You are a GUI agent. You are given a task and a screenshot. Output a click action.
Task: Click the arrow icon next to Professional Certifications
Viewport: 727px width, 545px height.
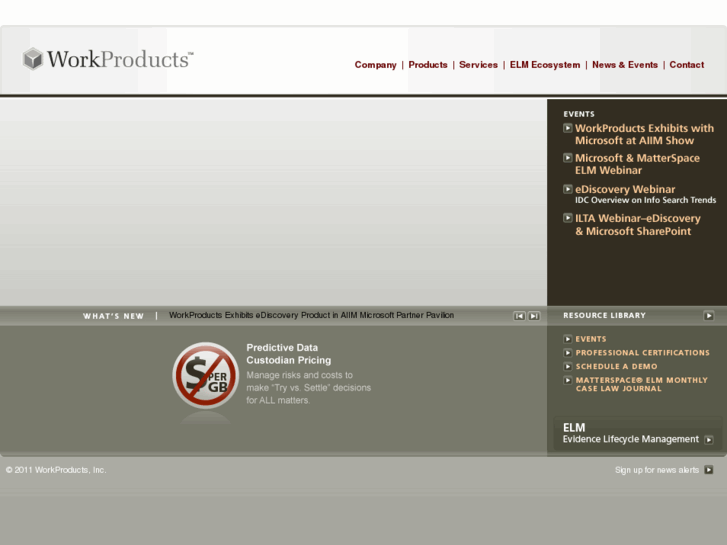[x=568, y=353]
